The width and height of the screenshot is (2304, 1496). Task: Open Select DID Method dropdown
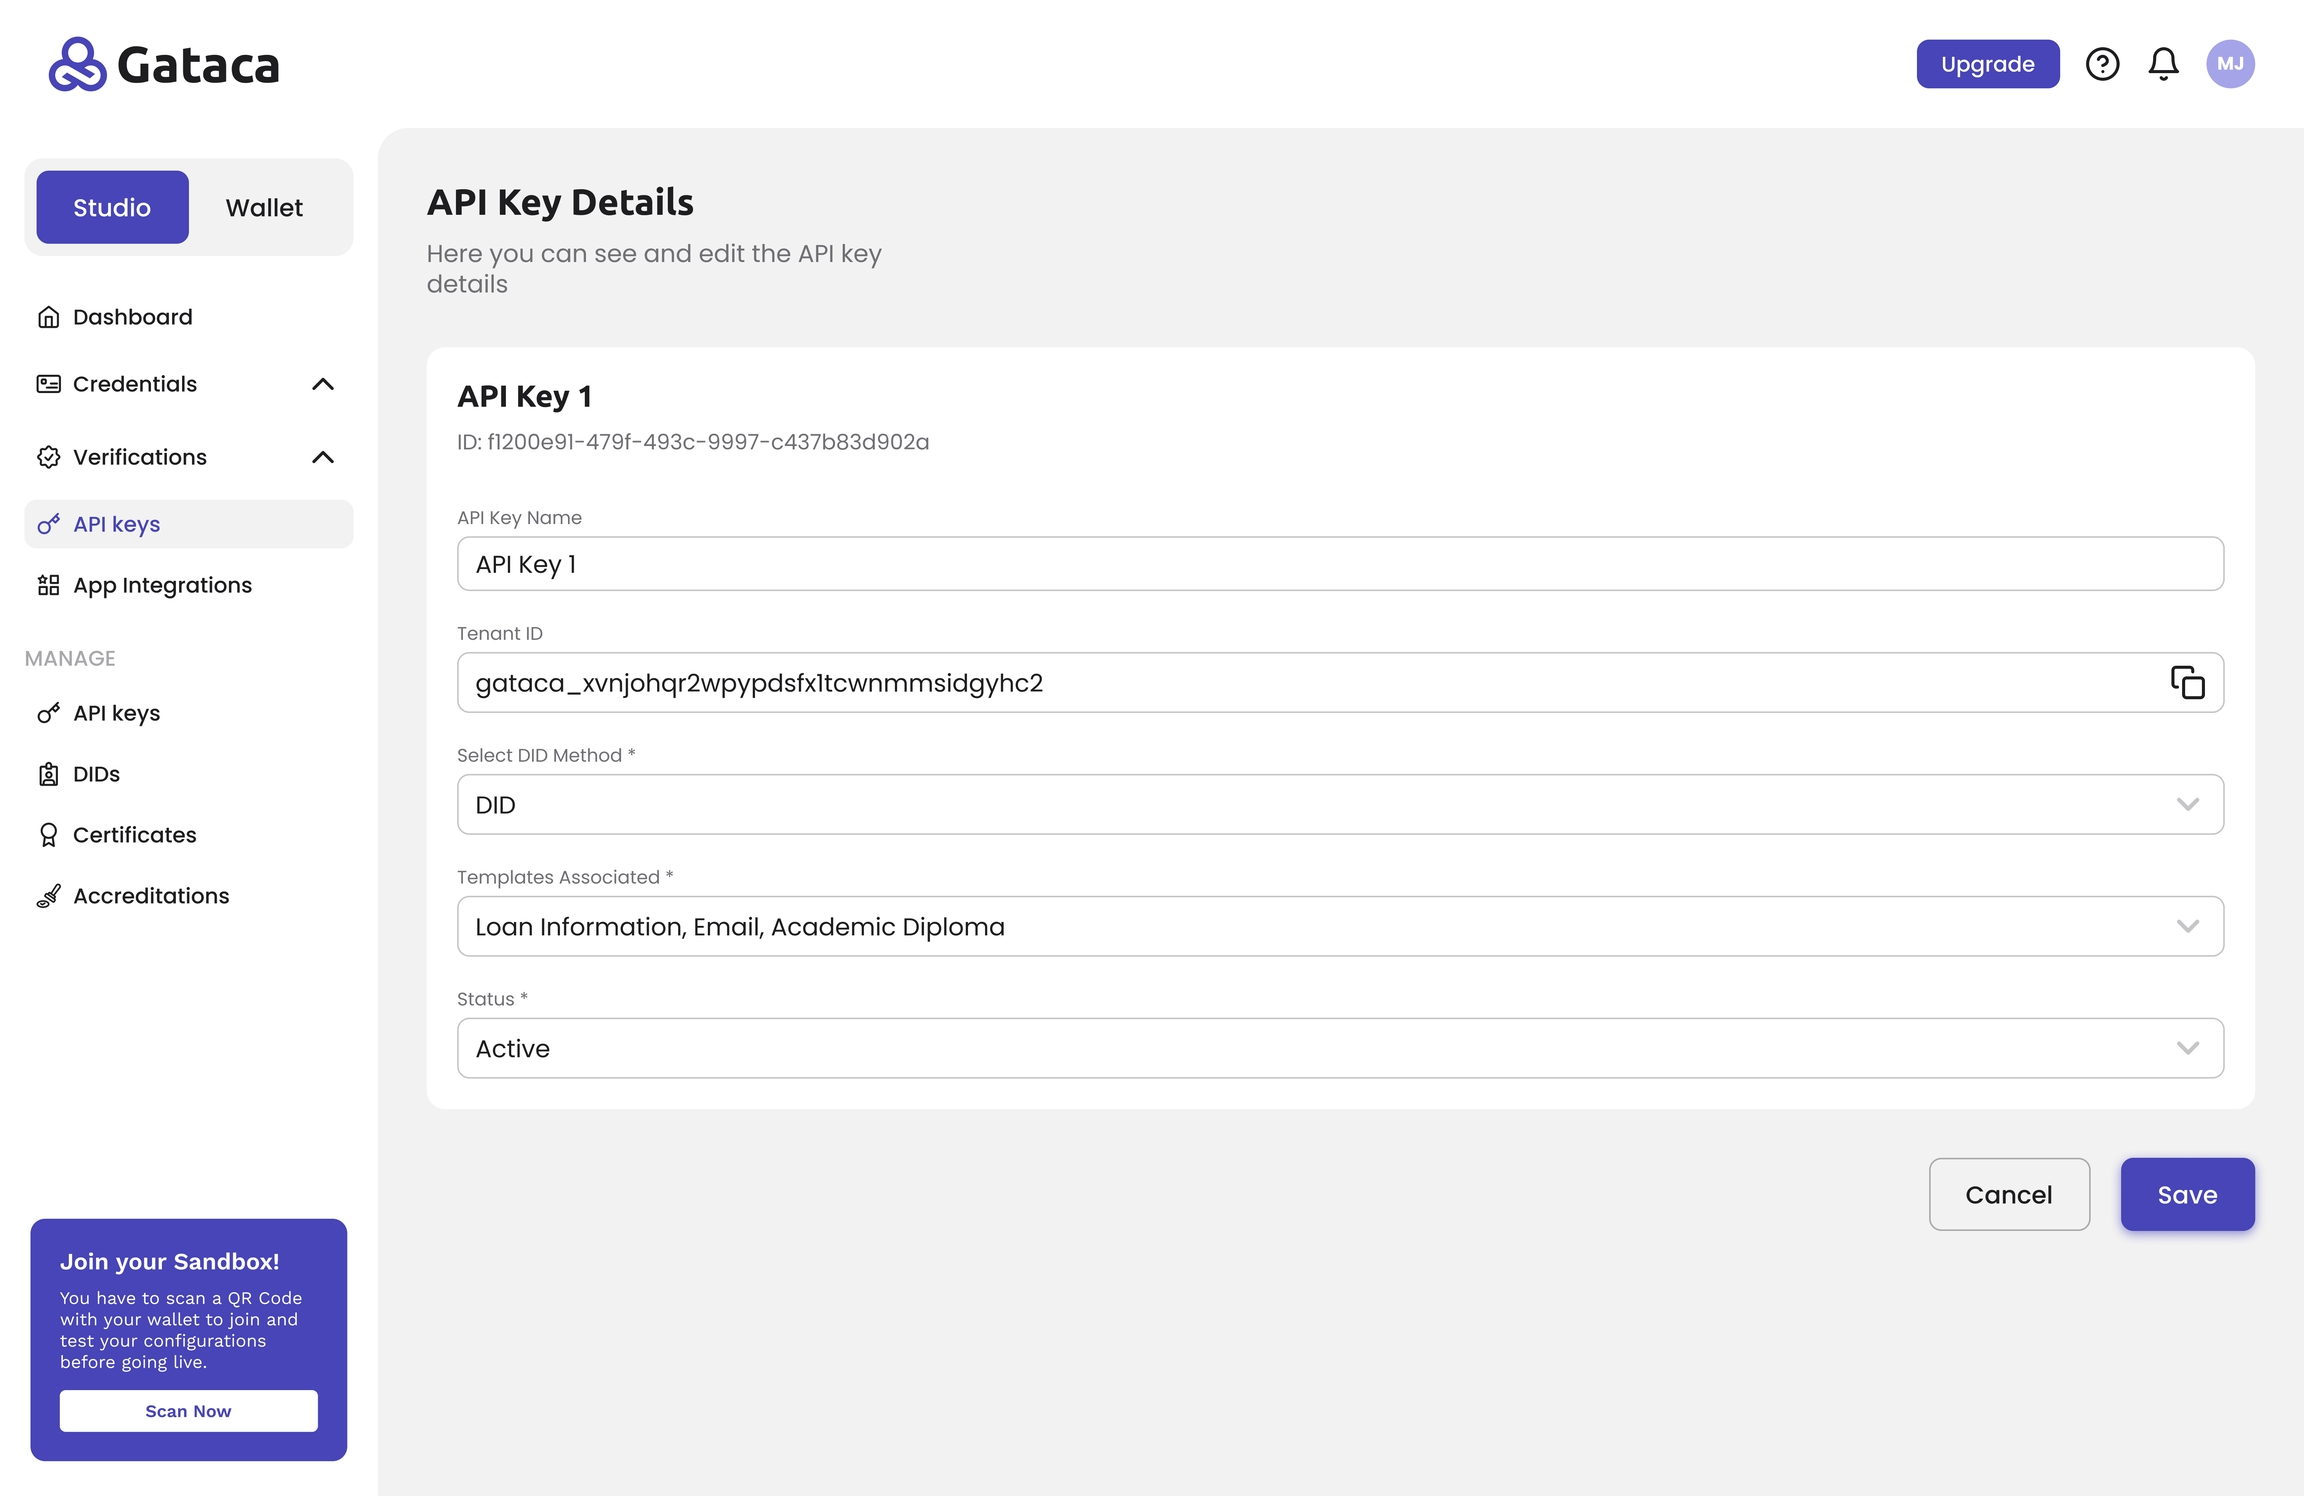click(1340, 804)
